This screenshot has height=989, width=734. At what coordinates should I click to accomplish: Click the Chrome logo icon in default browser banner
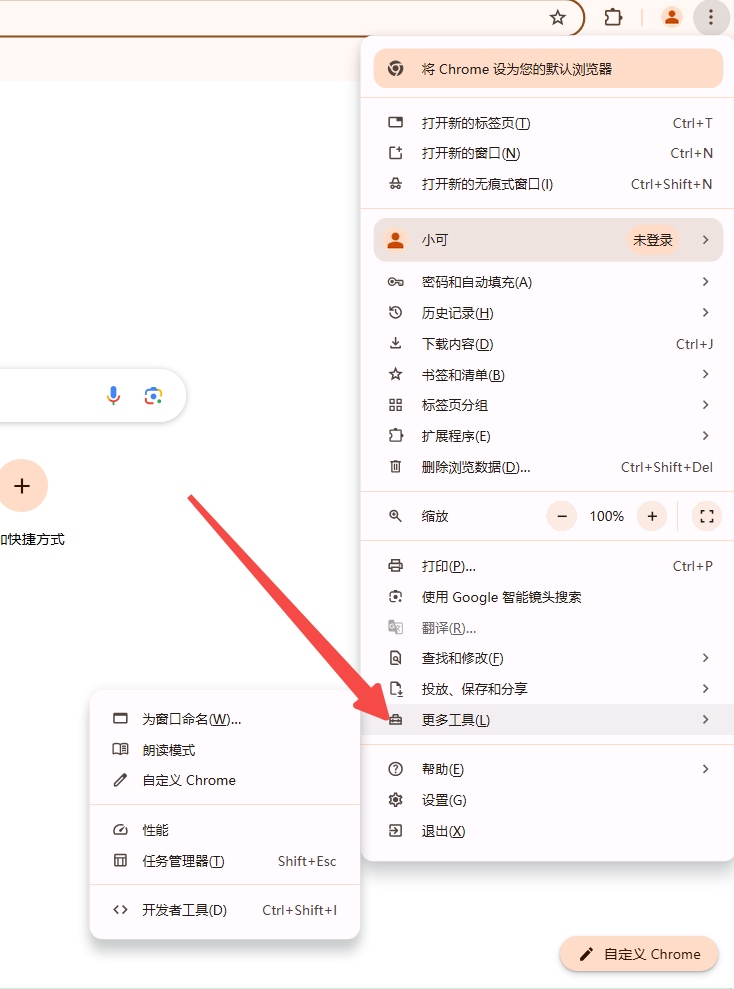click(395, 69)
